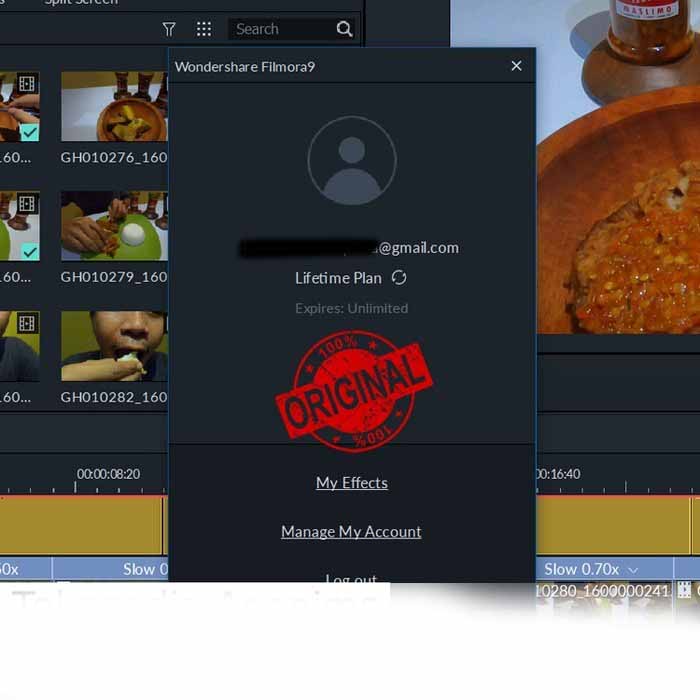Click the Expires: Unlimited text
Image resolution: width=700 pixels, height=700 pixels.
(352, 308)
